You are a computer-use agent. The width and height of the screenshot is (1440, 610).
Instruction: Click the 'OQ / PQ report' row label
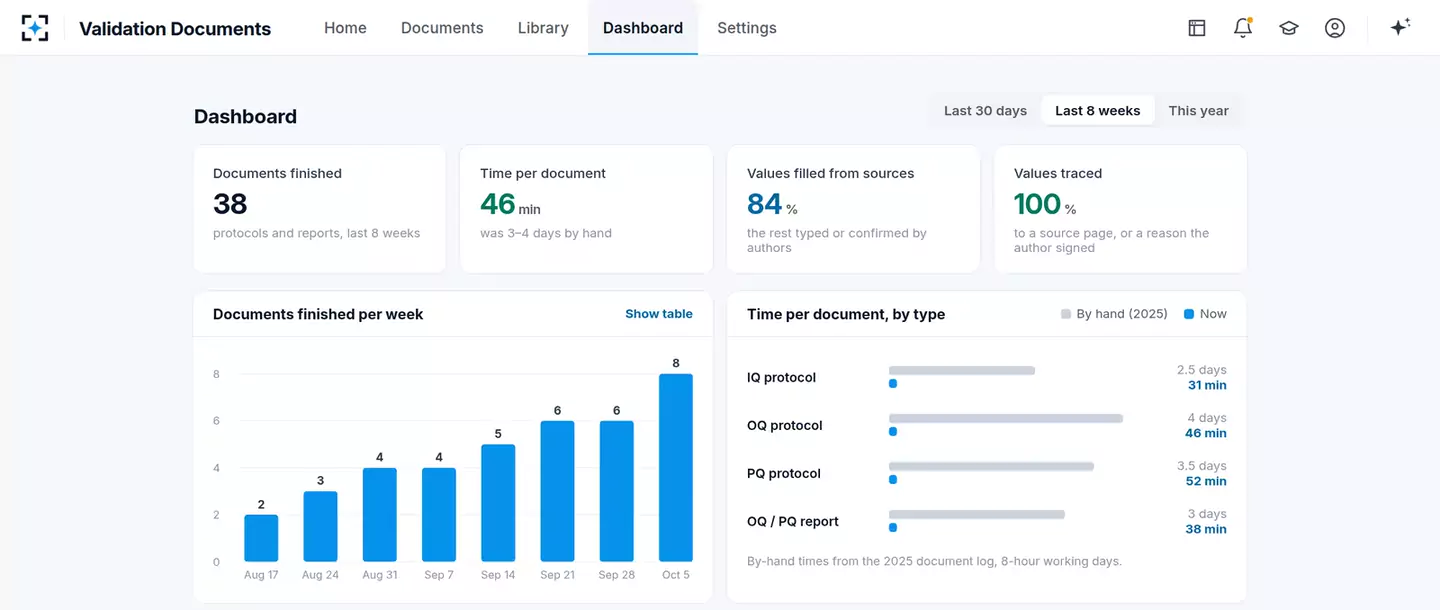[x=793, y=522]
